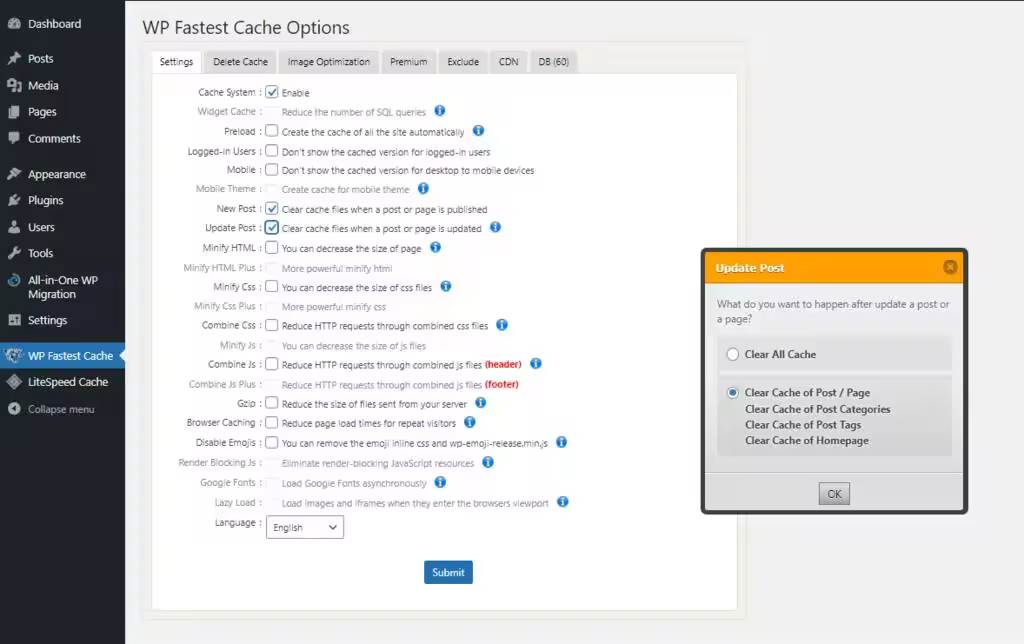The image size is (1024, 644).
Task: Click the Users person icon
Action: click(x=14, y=227)
